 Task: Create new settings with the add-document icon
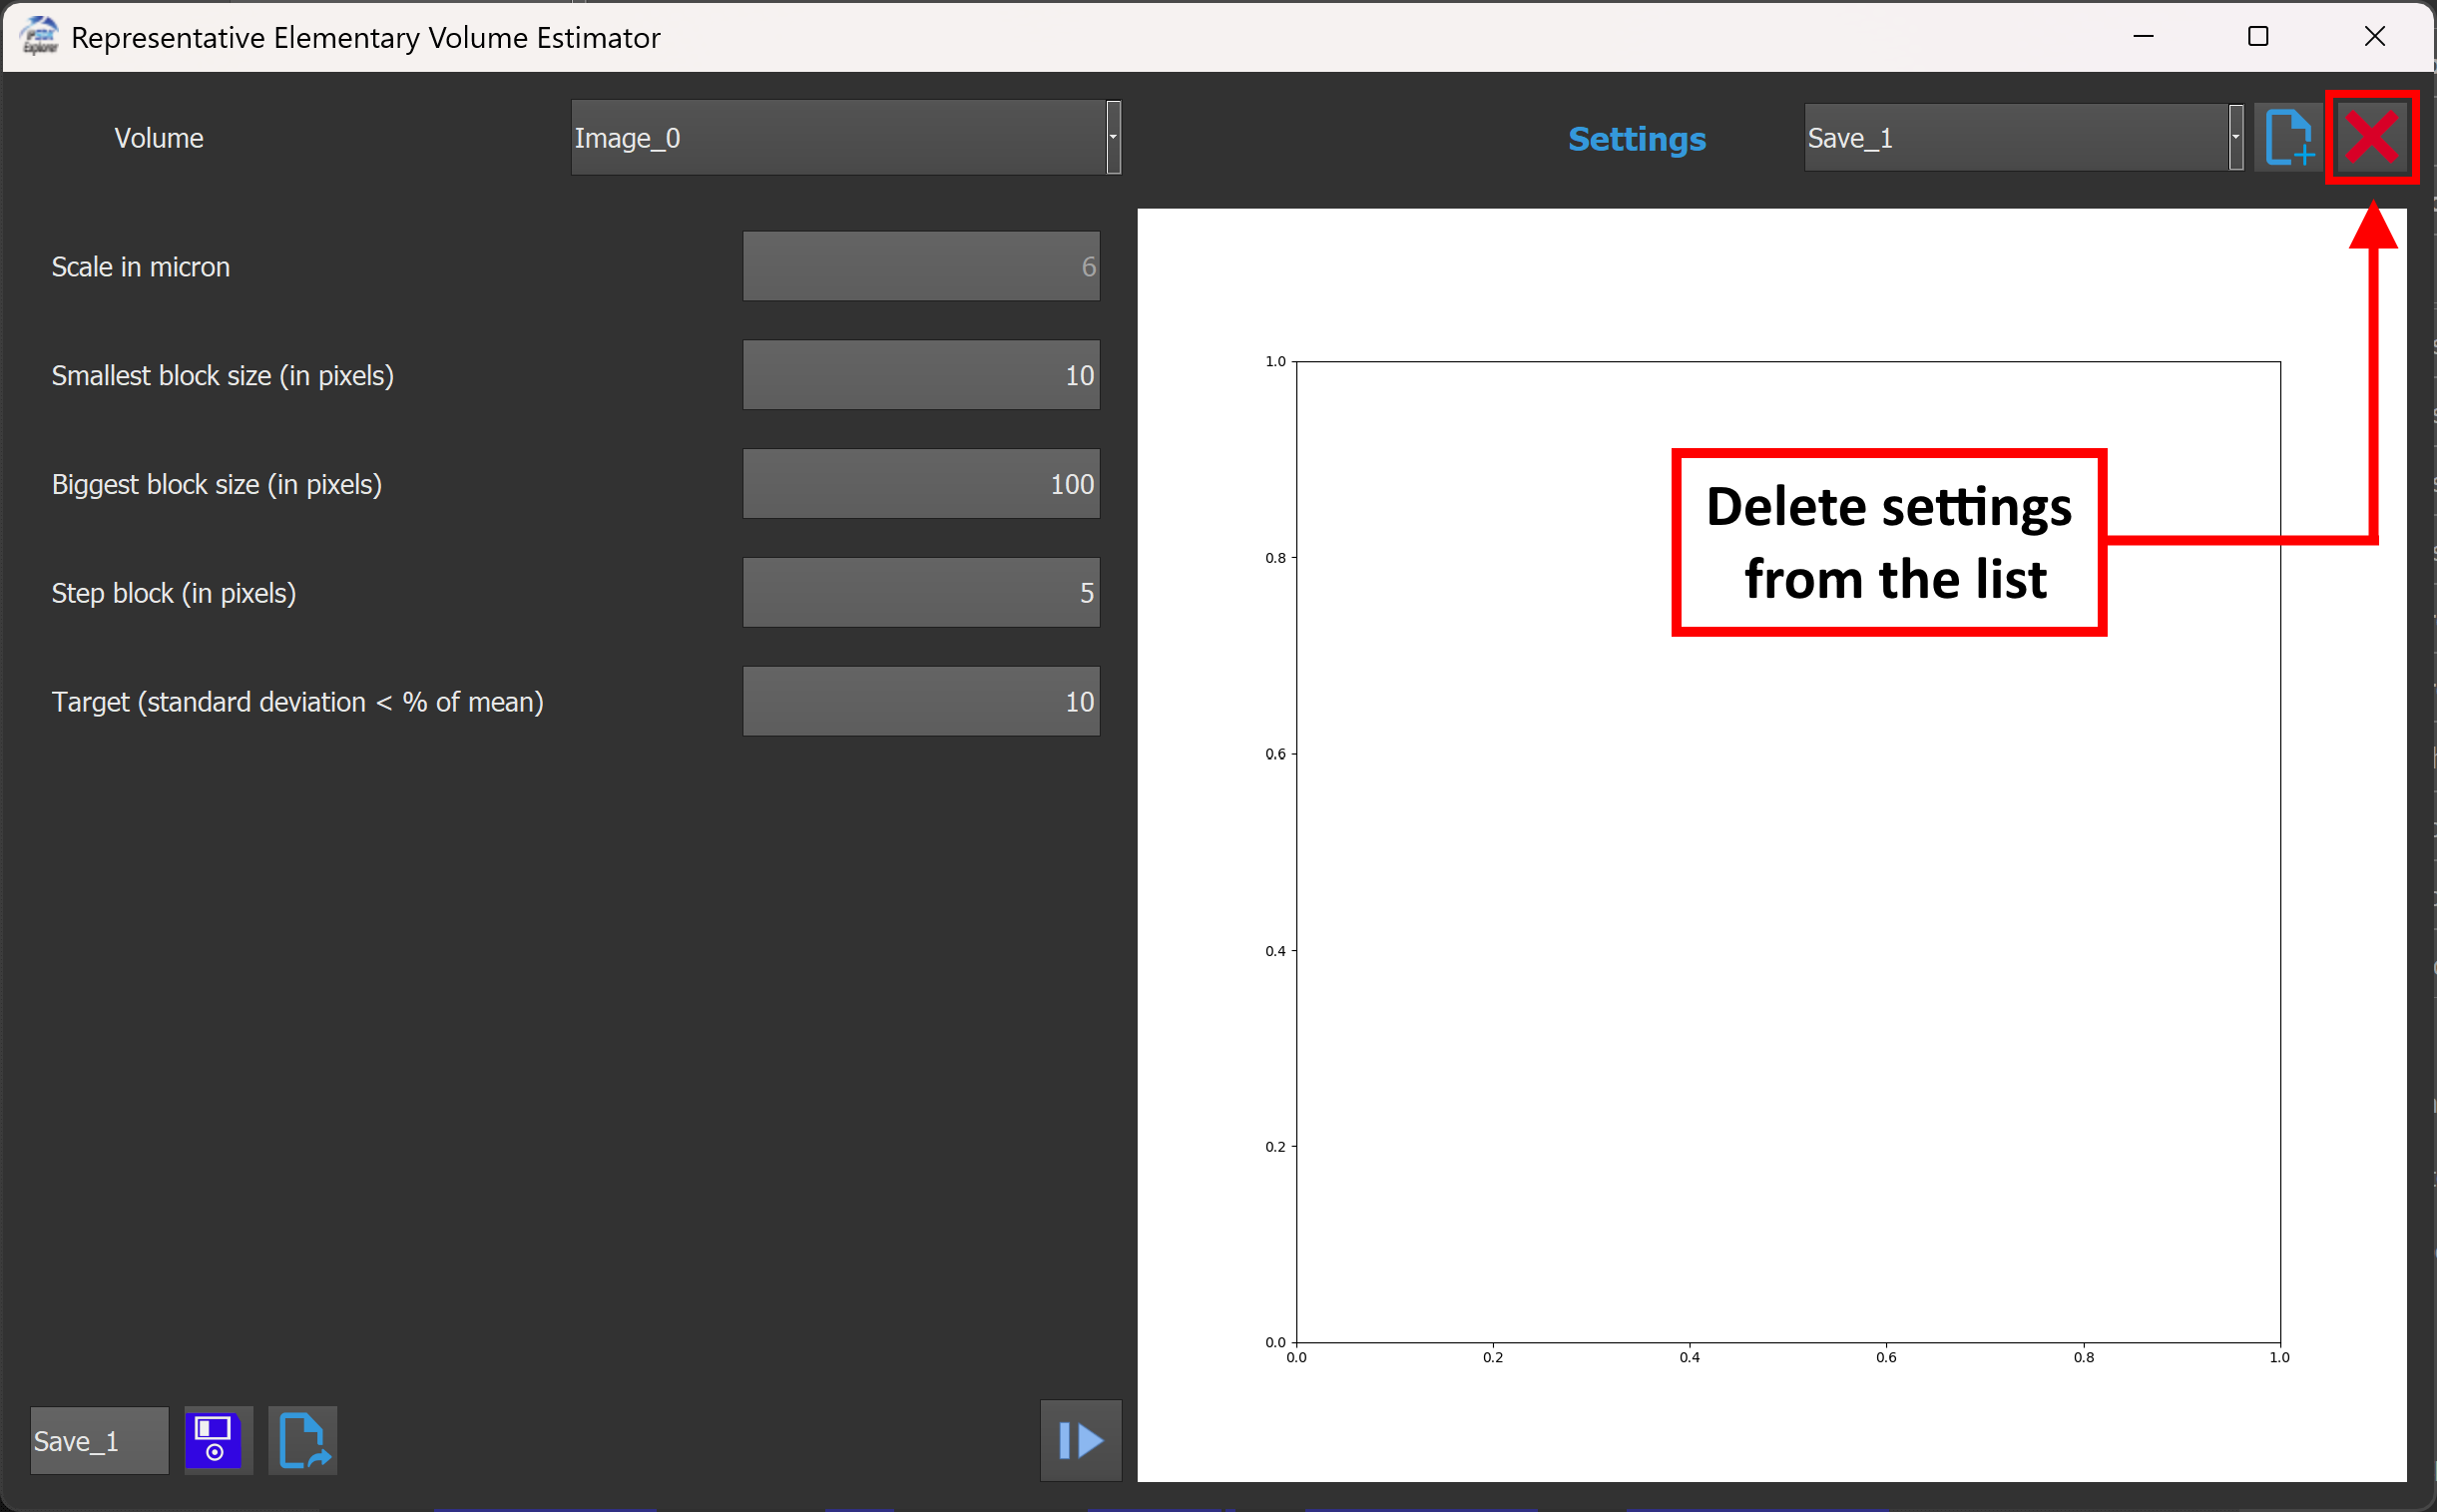[x=2287, y=137]
